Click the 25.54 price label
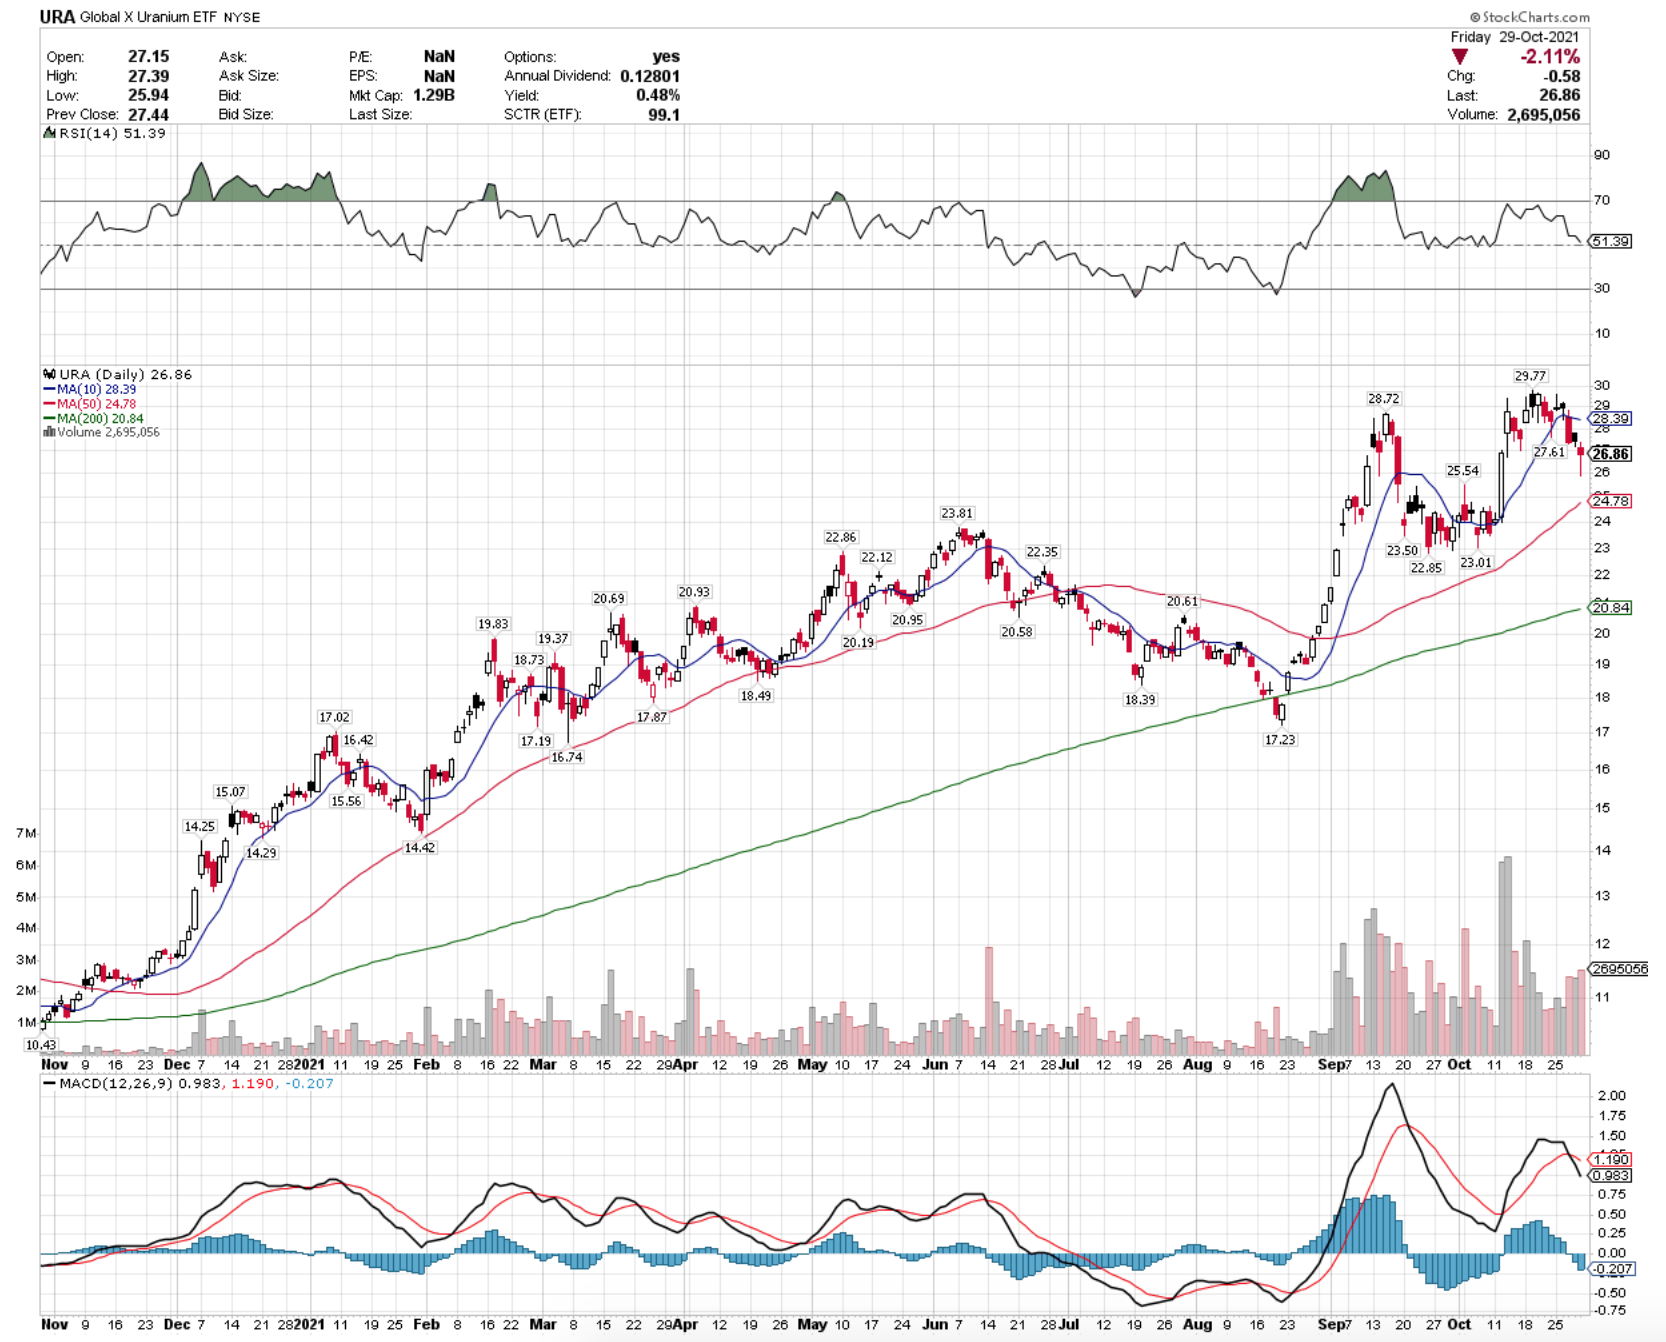Screen dimensions: 1666x1342 pos(1463,470)
